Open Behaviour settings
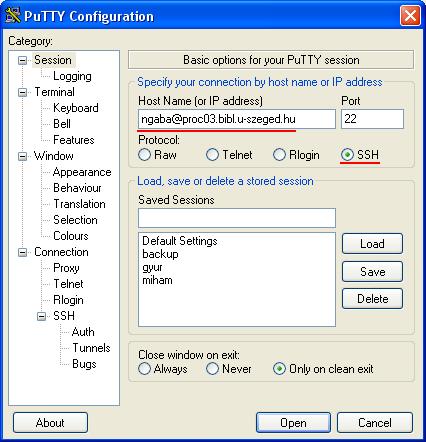This screenshot has height=442, width=426. 77,188
